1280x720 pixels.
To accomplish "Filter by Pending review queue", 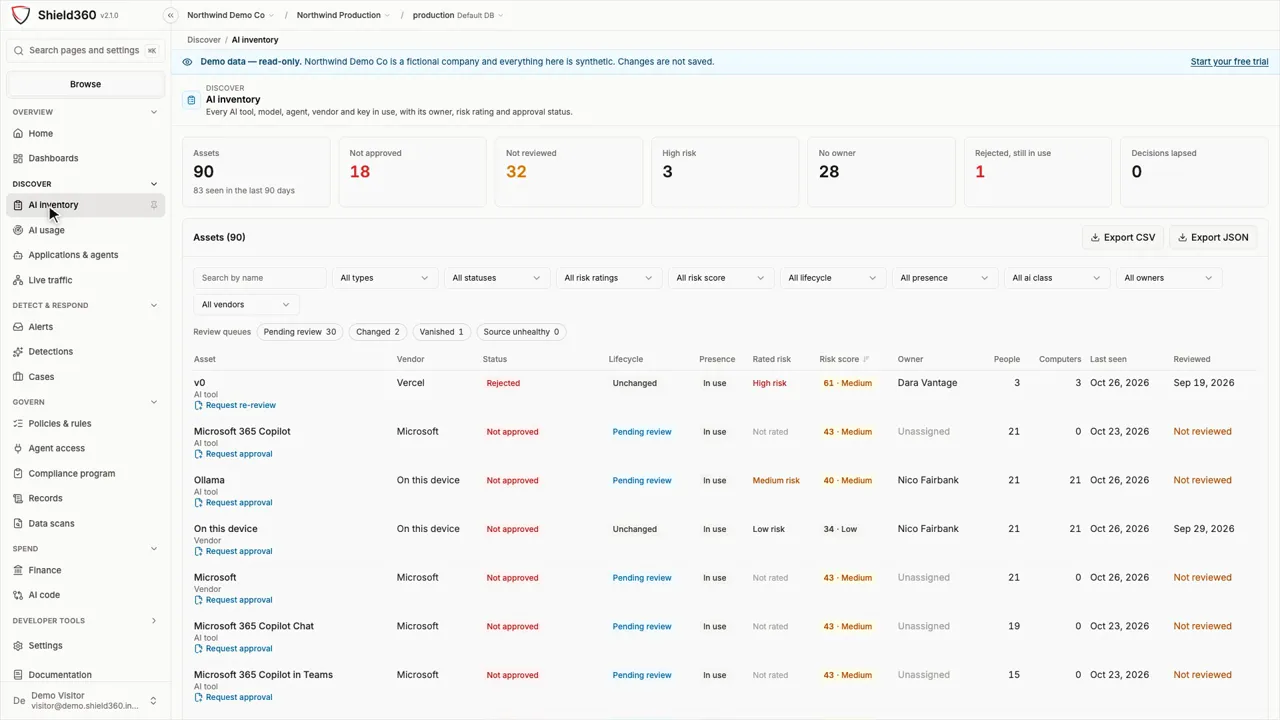I will tap(300, 332).
